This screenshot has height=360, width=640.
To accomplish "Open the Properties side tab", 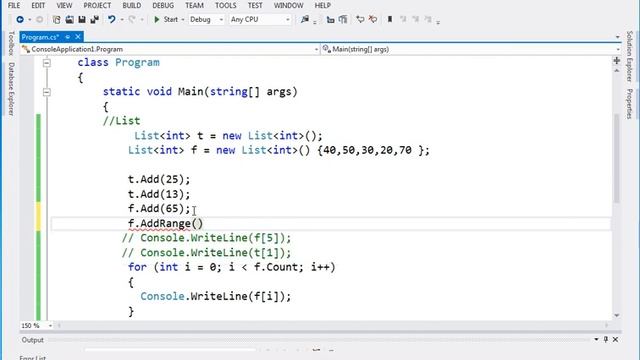I will pyautogui.click(x=630, y=104).
